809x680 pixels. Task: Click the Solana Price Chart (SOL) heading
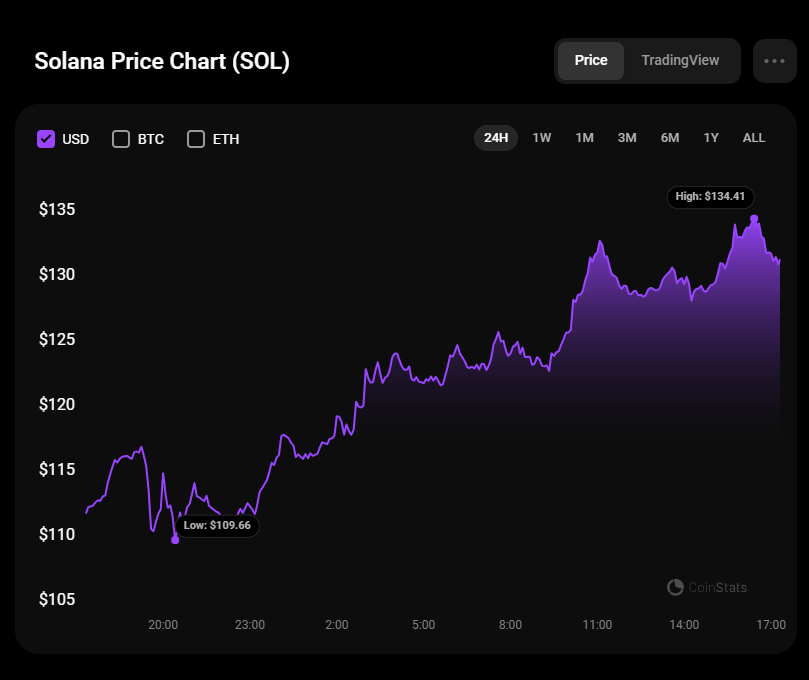[x=162, y=61]
